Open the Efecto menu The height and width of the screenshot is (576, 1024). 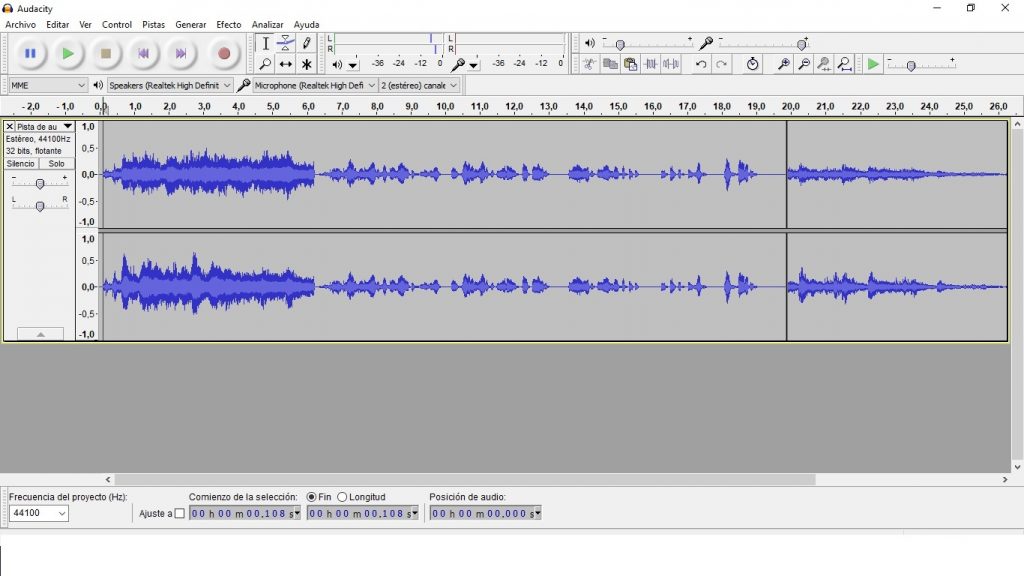(229, 24)
